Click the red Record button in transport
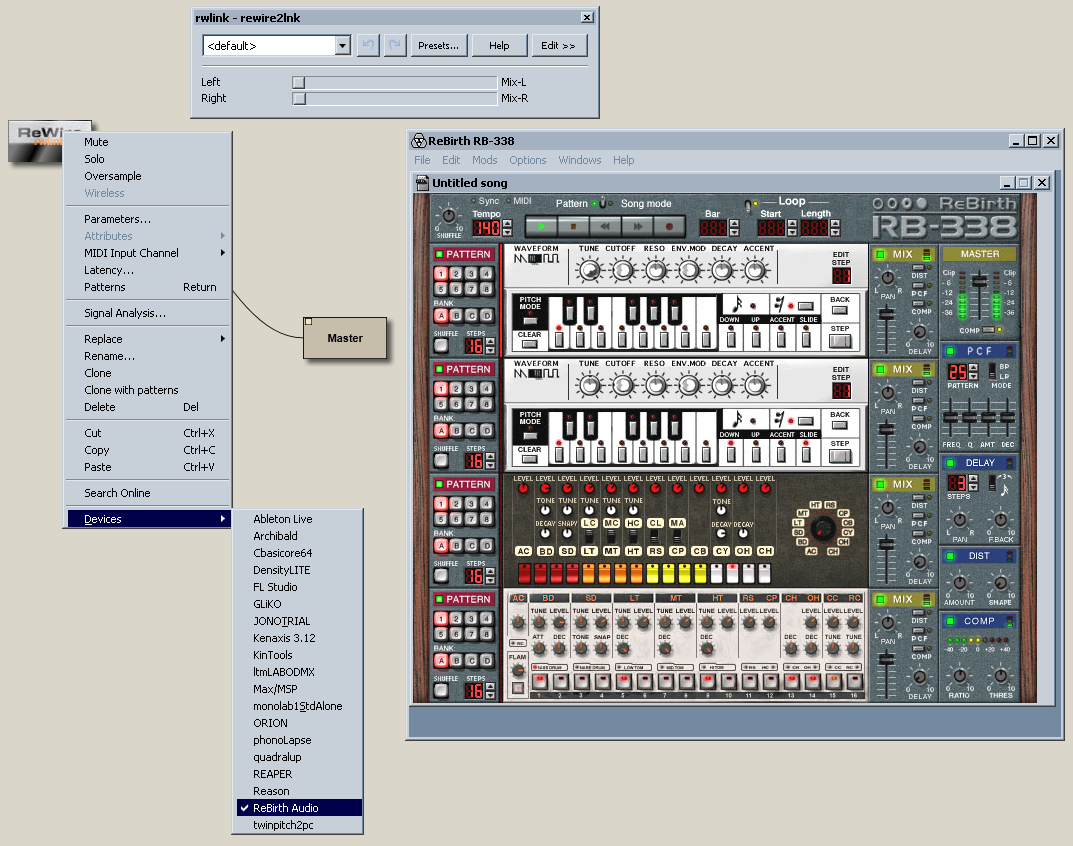The width and height of the screenshot is (1073, 846). (x=670, y=227)
